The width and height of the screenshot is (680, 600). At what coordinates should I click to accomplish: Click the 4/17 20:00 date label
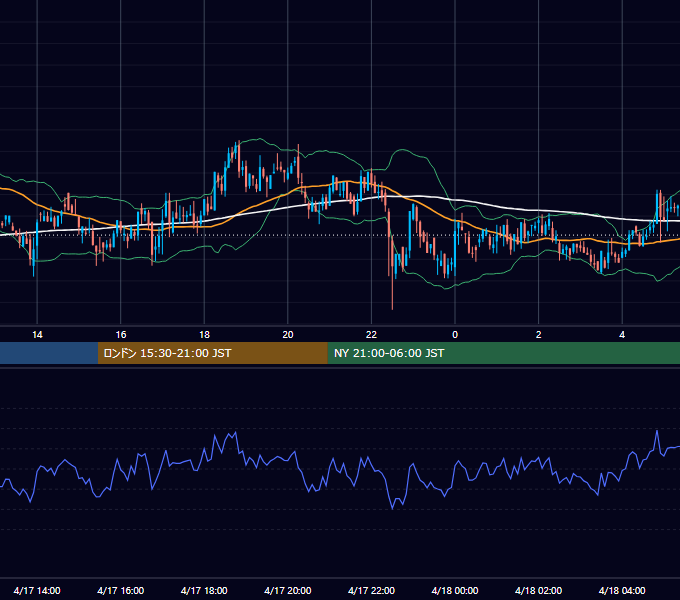(x=288, y=590)
